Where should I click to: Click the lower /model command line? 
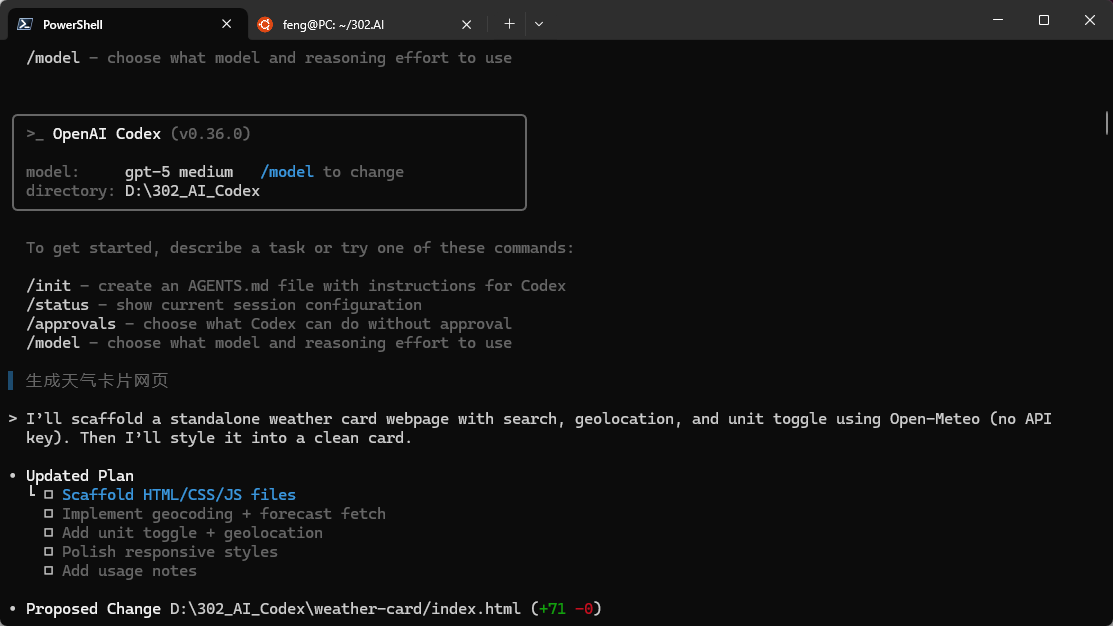[268, 343]
